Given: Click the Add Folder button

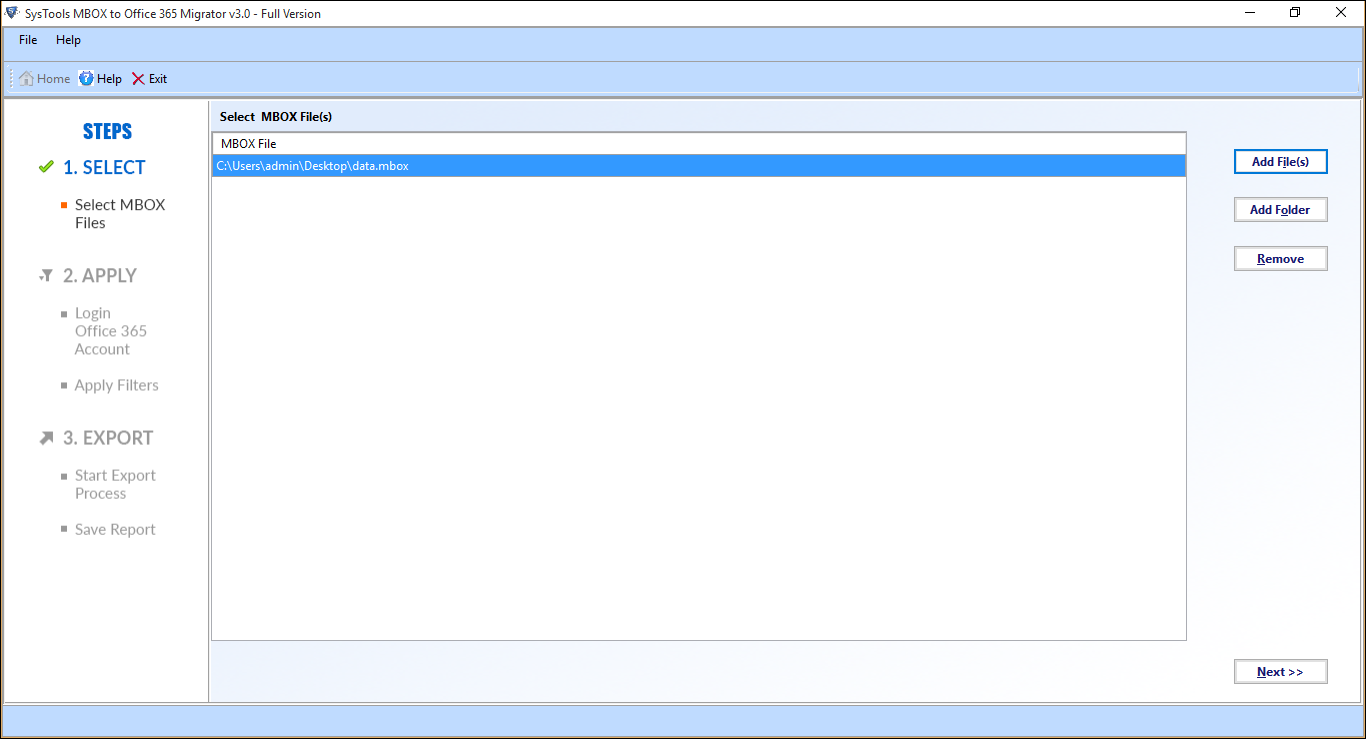Looking at the screenshot, I should coord(1280,210).
